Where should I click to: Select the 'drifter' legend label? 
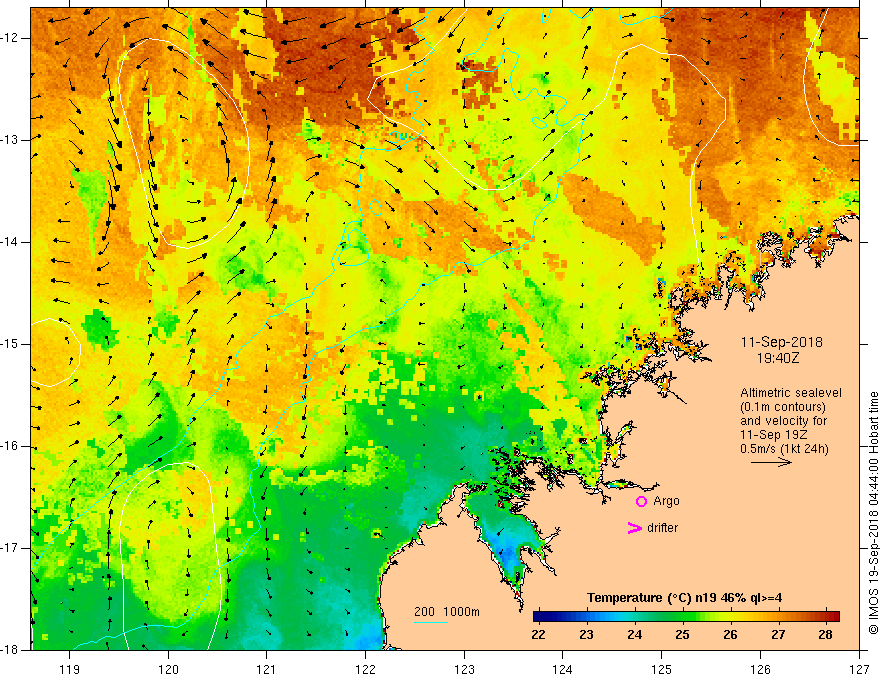[x=662, y=528]
